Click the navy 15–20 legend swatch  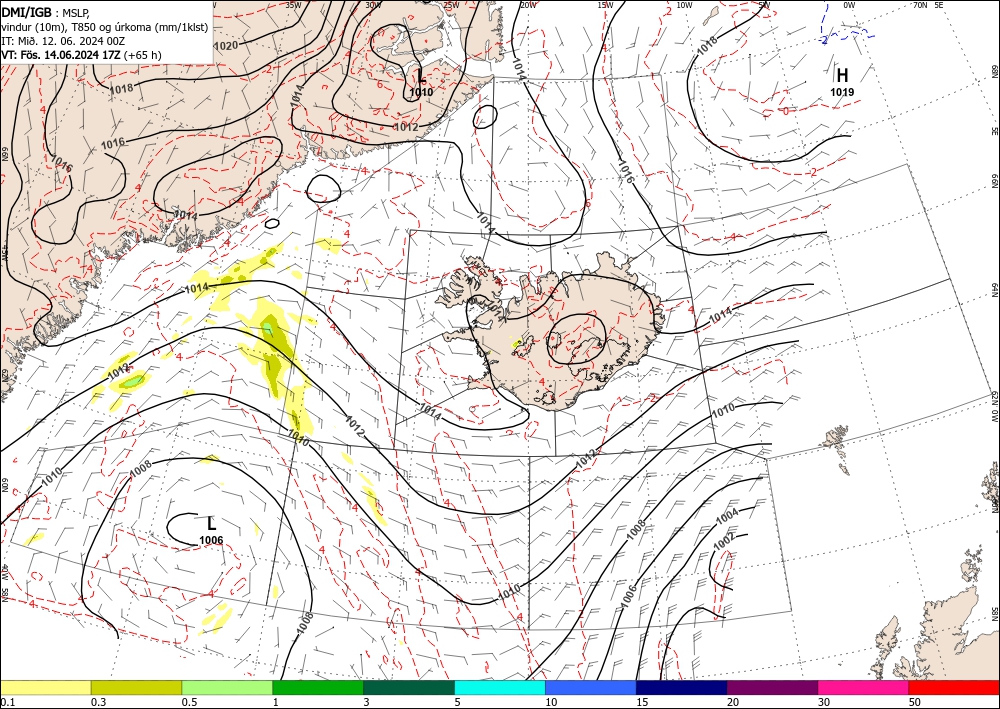point(682,687)
